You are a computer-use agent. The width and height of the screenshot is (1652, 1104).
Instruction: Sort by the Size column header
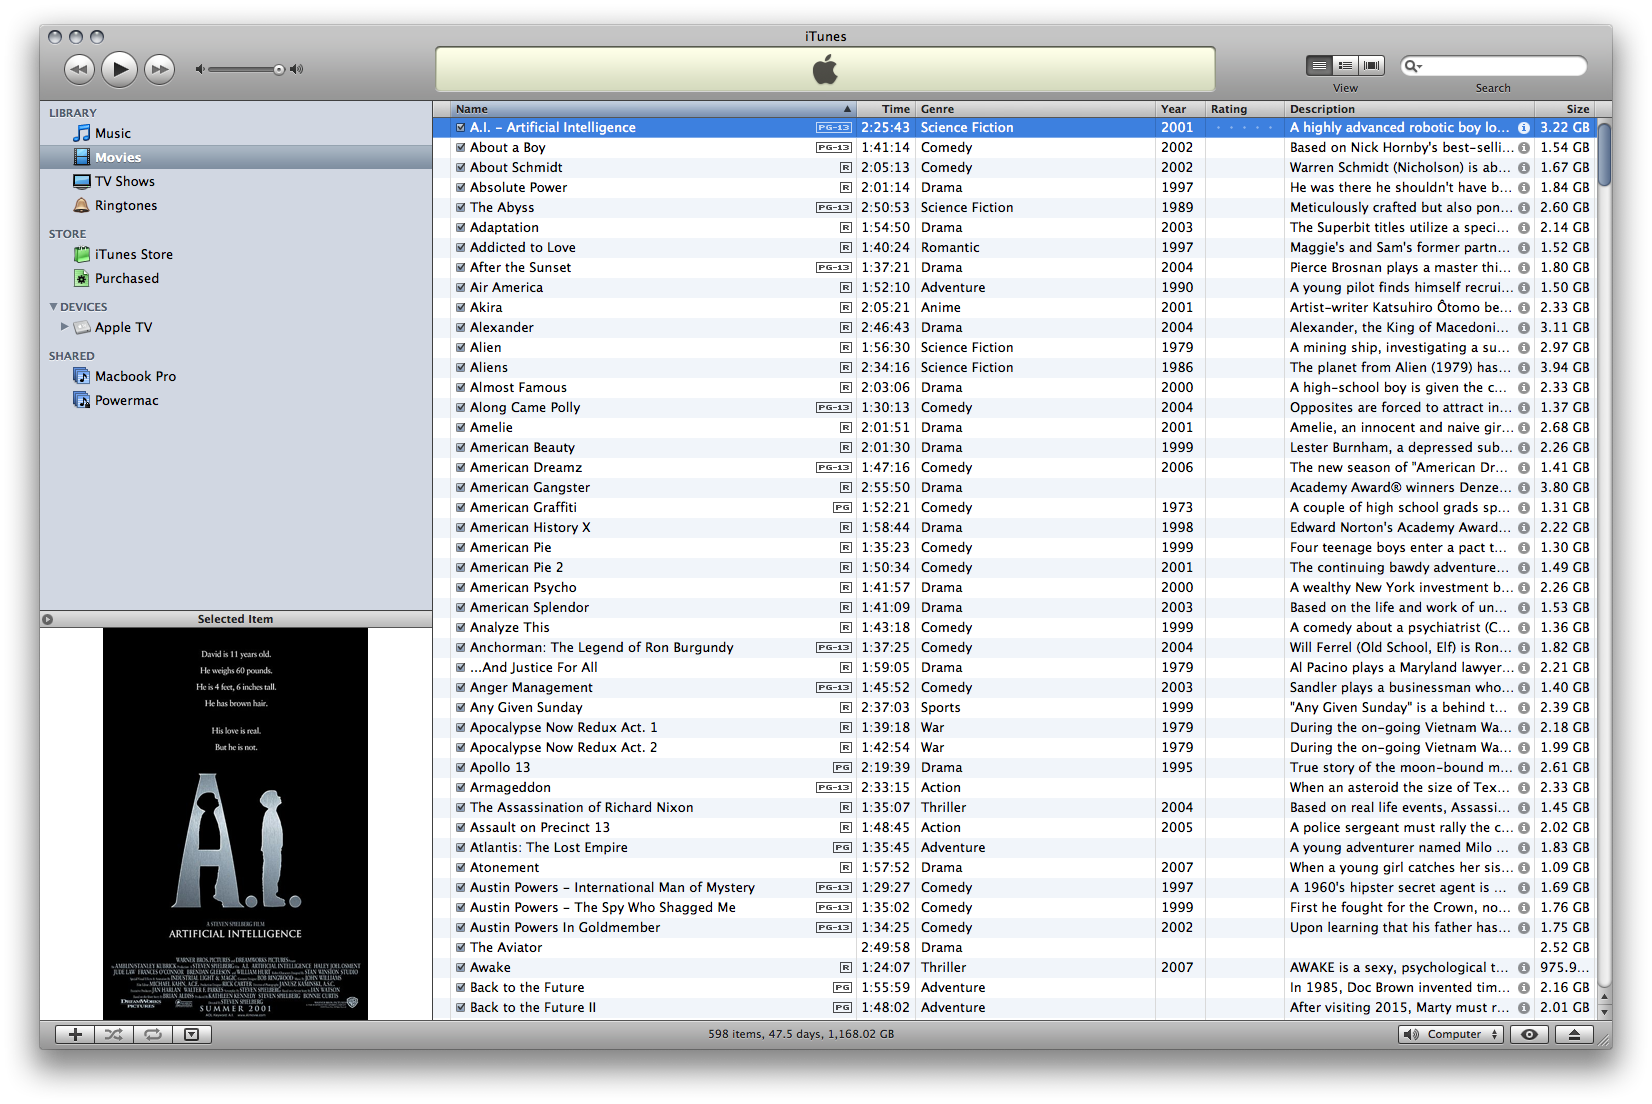coord(1567,109)
